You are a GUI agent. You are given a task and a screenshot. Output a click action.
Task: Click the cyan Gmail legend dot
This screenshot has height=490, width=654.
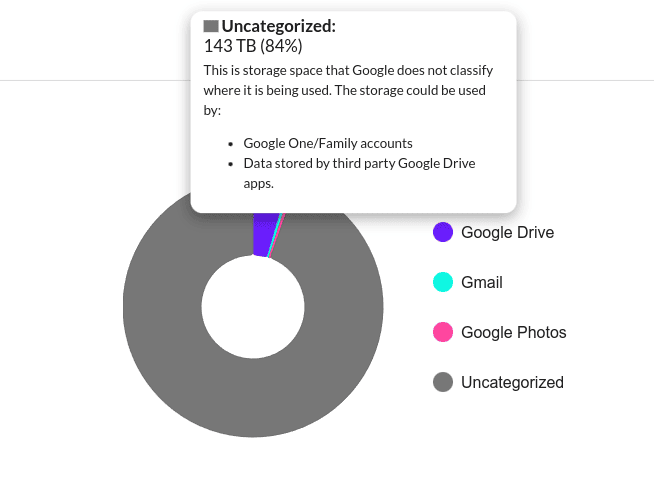[443, 282]
